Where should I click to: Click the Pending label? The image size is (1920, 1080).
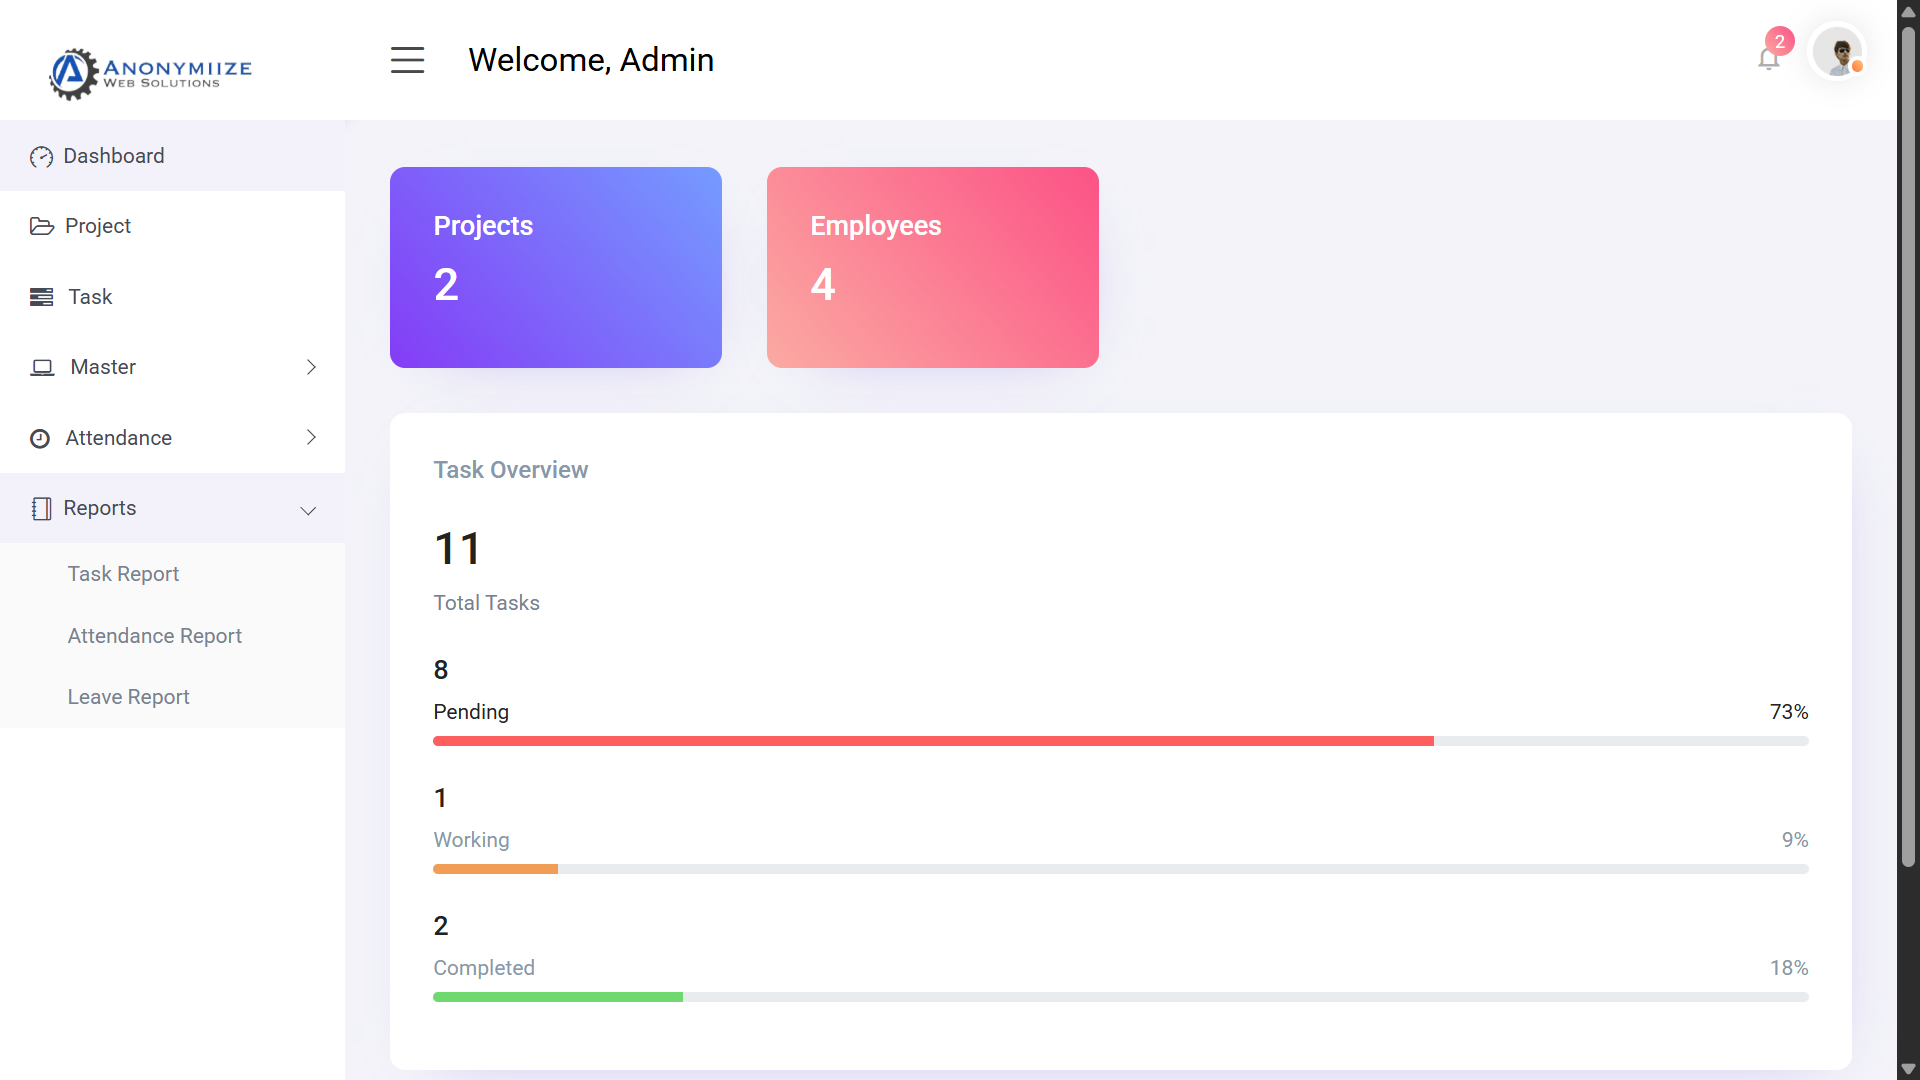click(471, 712)
